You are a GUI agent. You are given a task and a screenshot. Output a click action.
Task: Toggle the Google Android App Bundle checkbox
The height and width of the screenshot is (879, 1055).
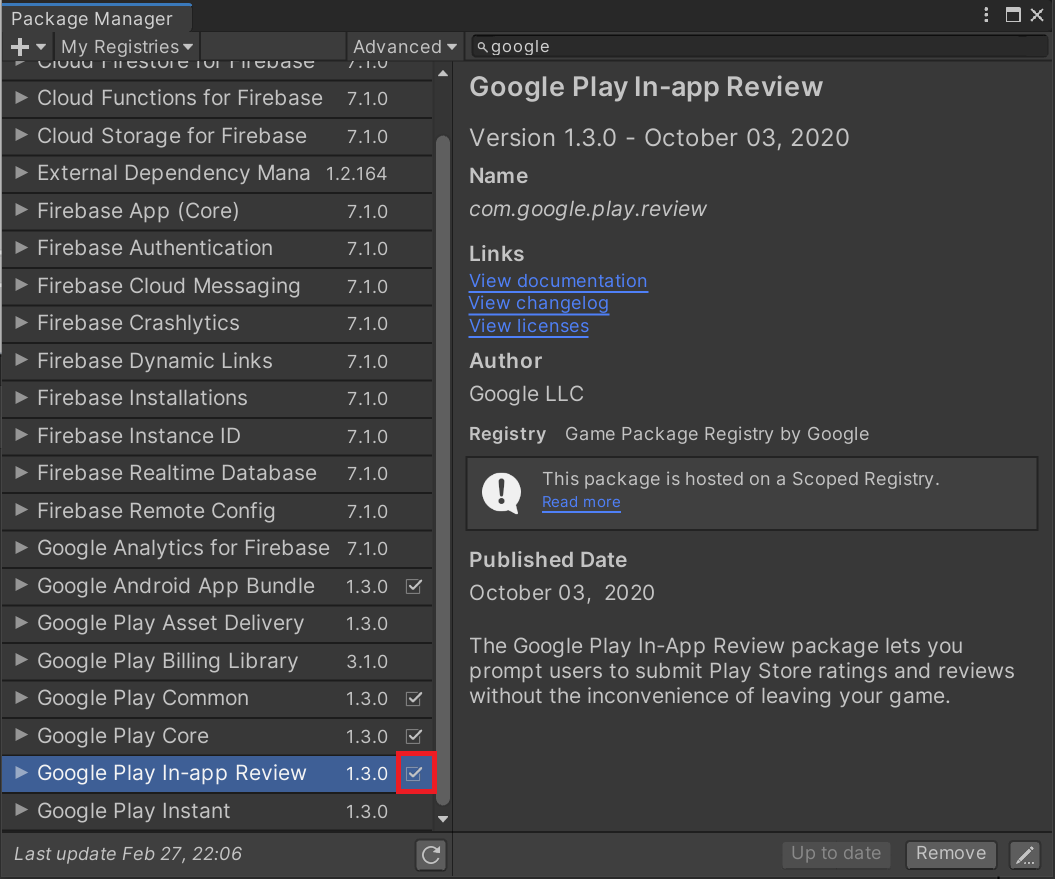tap(415, 586)
